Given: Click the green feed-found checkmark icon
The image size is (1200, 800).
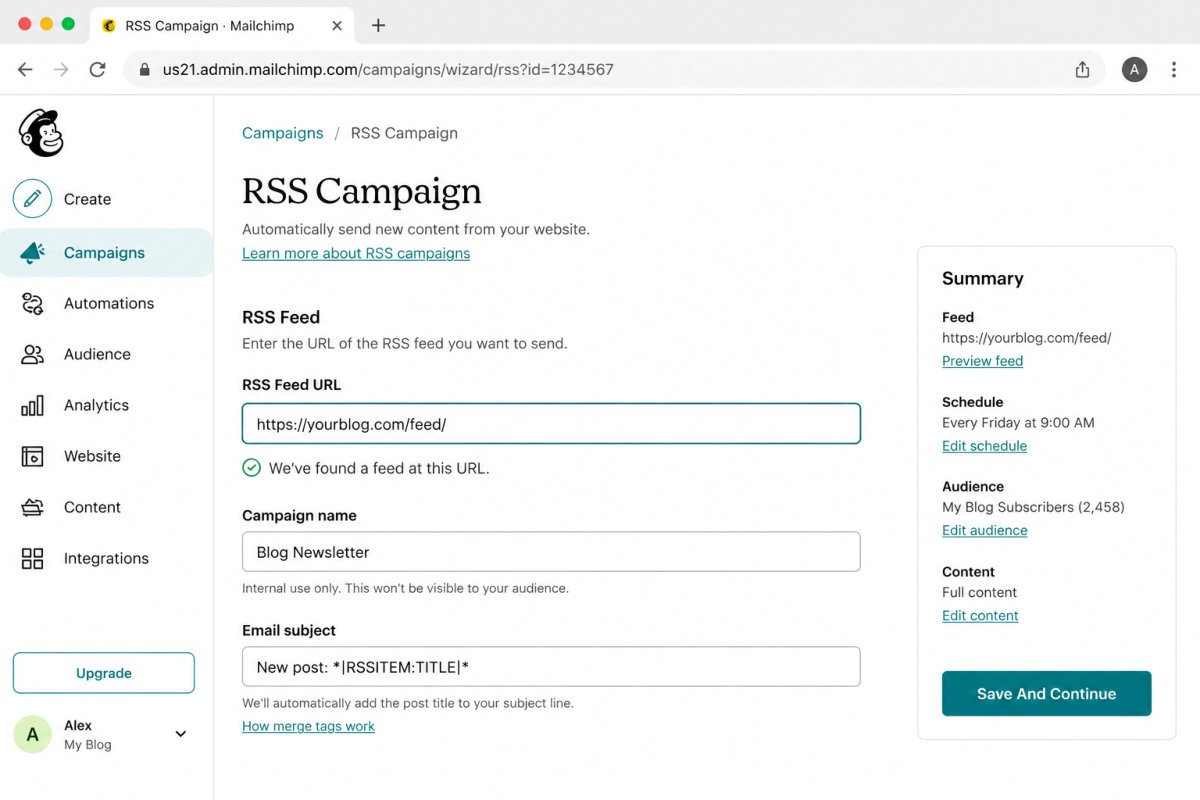Looking at the screenshot, I should [251, 468].
